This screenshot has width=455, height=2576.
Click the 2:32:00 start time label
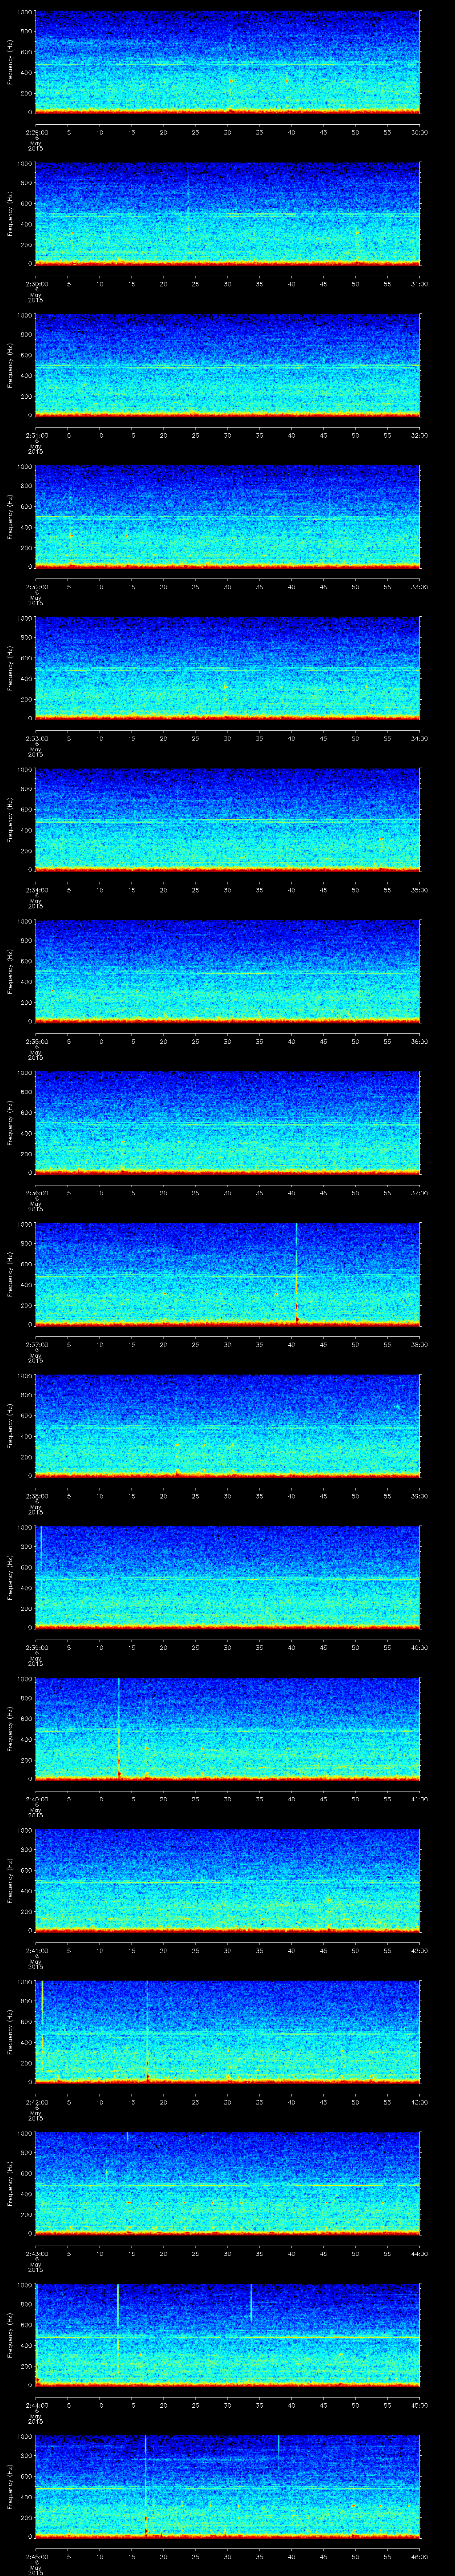(x=36, y=587)
